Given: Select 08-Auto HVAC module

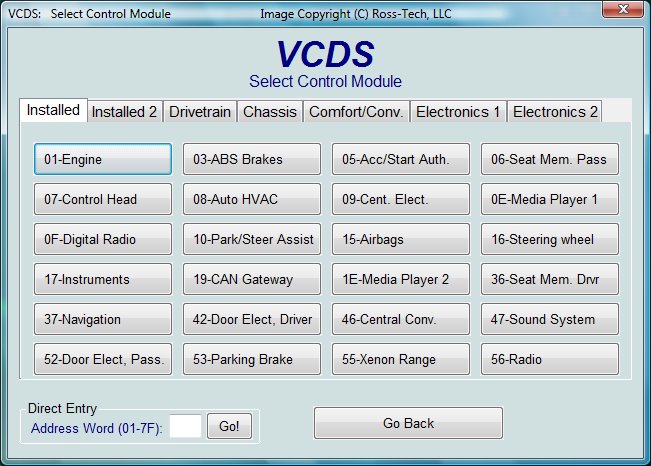Looking at the screenshot, I should click(x=252, y=199).
